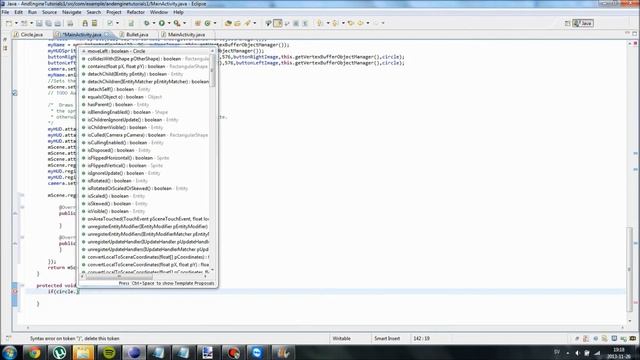
Task: Click the New Java Package icon
Action: pyautogui.click(x=198, y=23)
